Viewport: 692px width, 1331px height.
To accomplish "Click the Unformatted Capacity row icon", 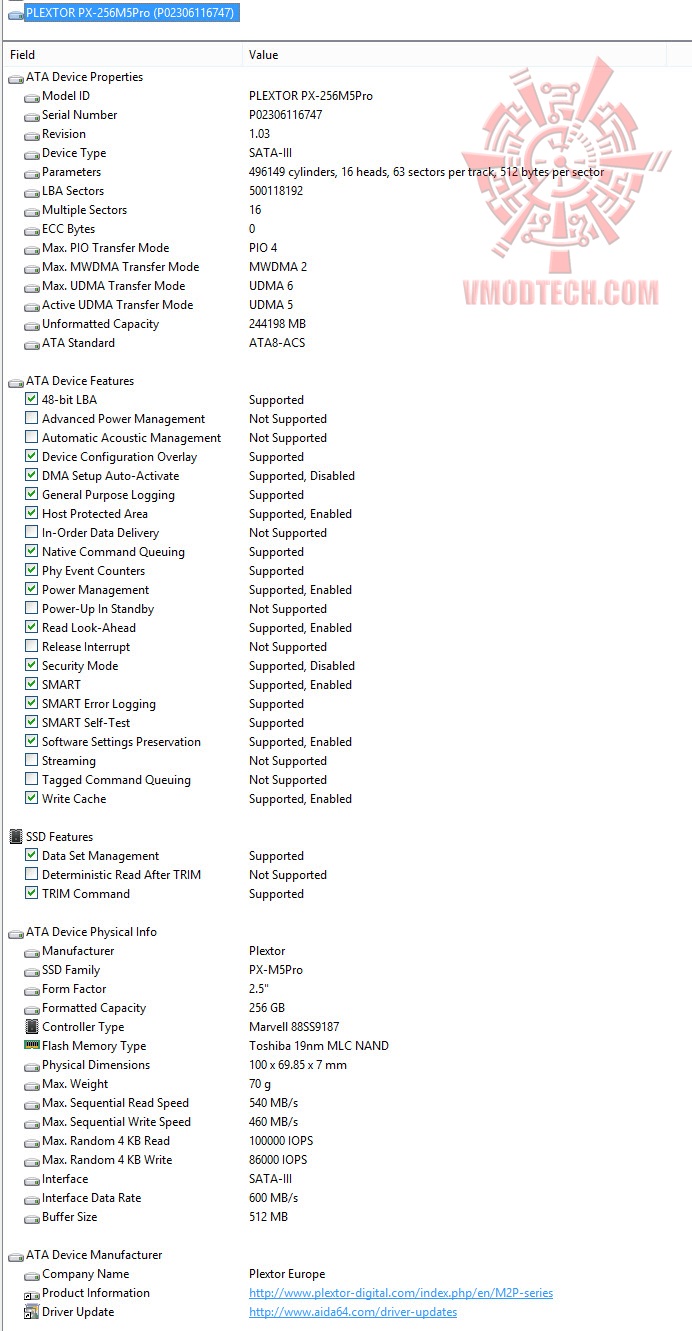I will click(32, 325).
